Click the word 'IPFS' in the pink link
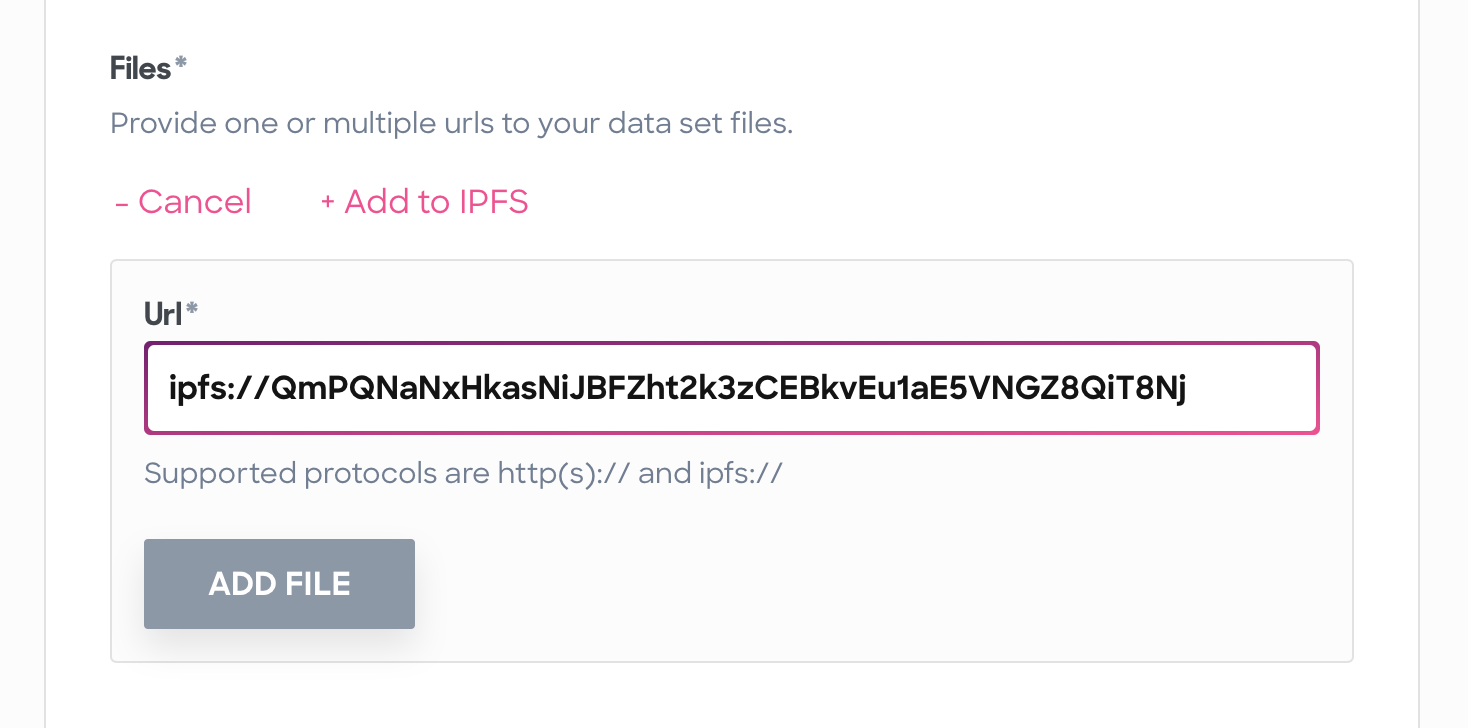1468x728 pixels. click(x=493, y=202)
